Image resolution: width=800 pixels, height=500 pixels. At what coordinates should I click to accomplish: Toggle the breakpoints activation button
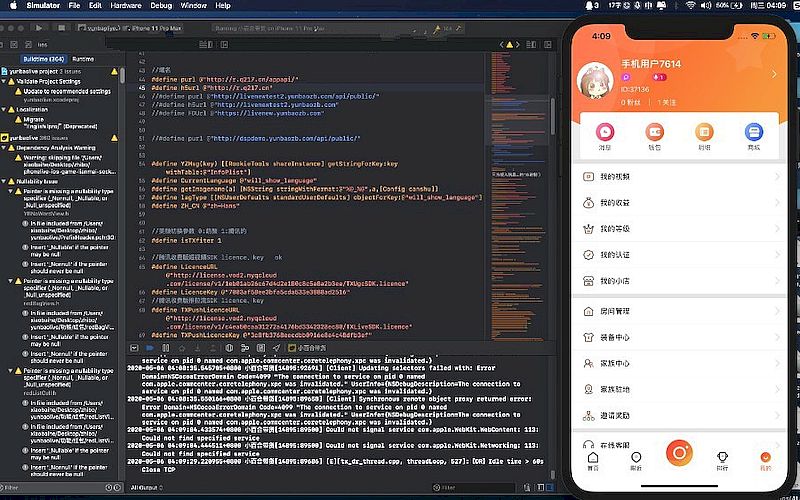pyautogui.click(x=149, y=348)
